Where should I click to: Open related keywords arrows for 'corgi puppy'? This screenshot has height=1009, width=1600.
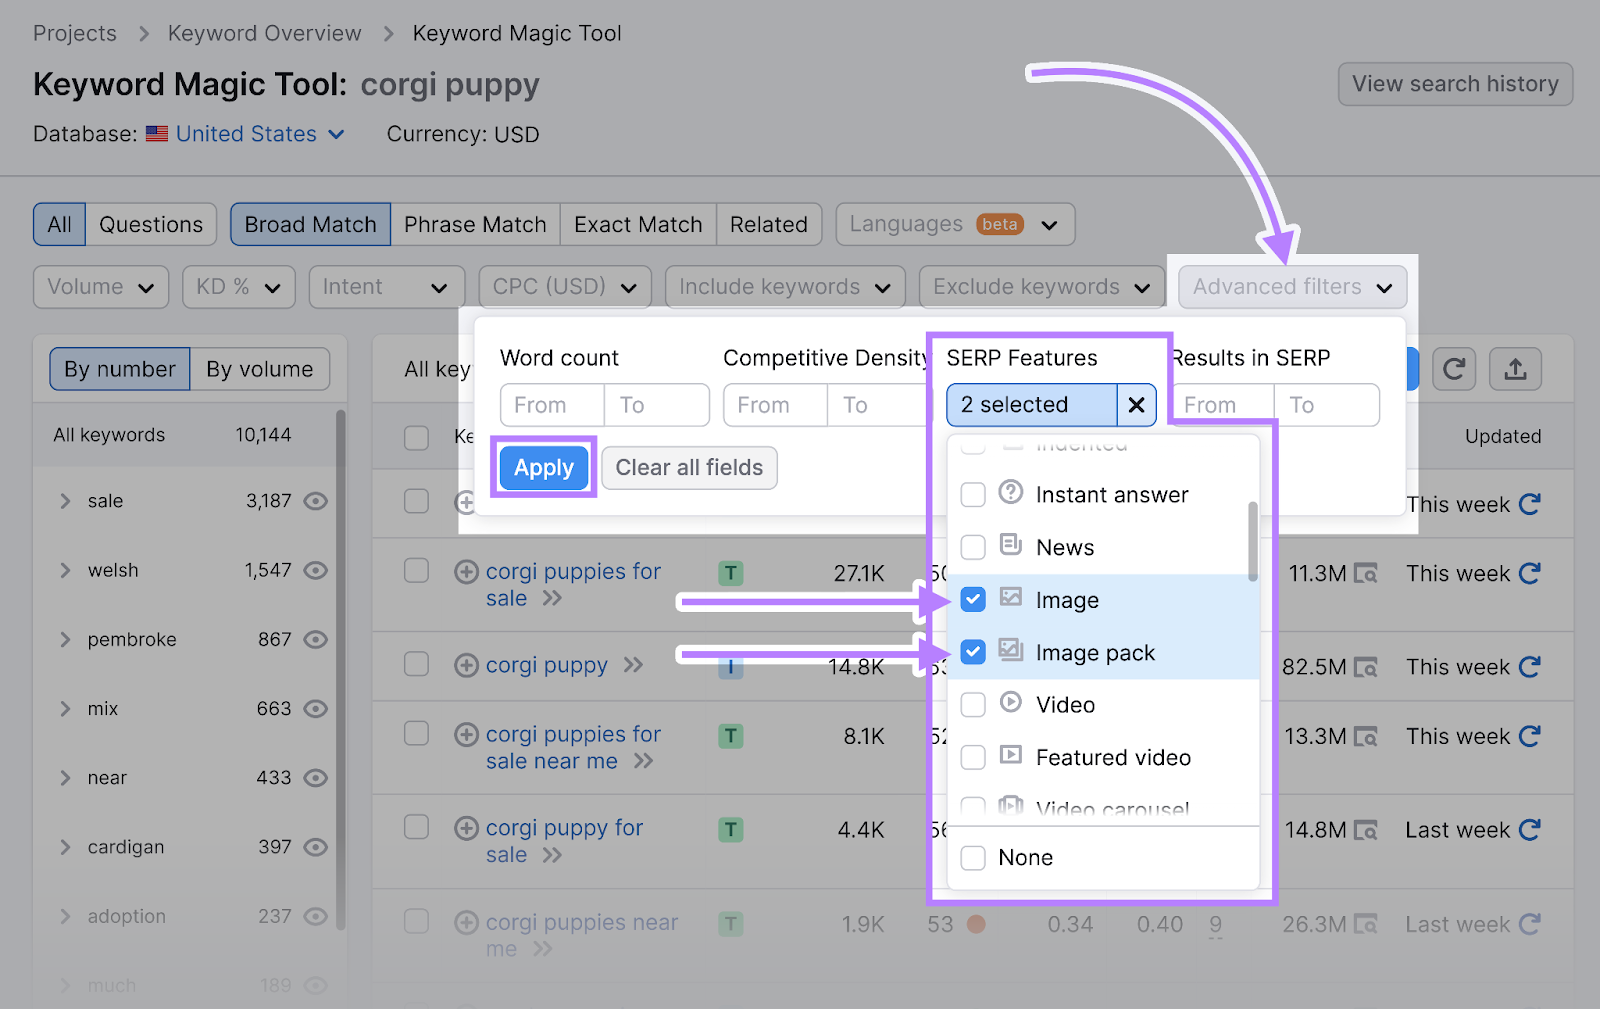633,665
